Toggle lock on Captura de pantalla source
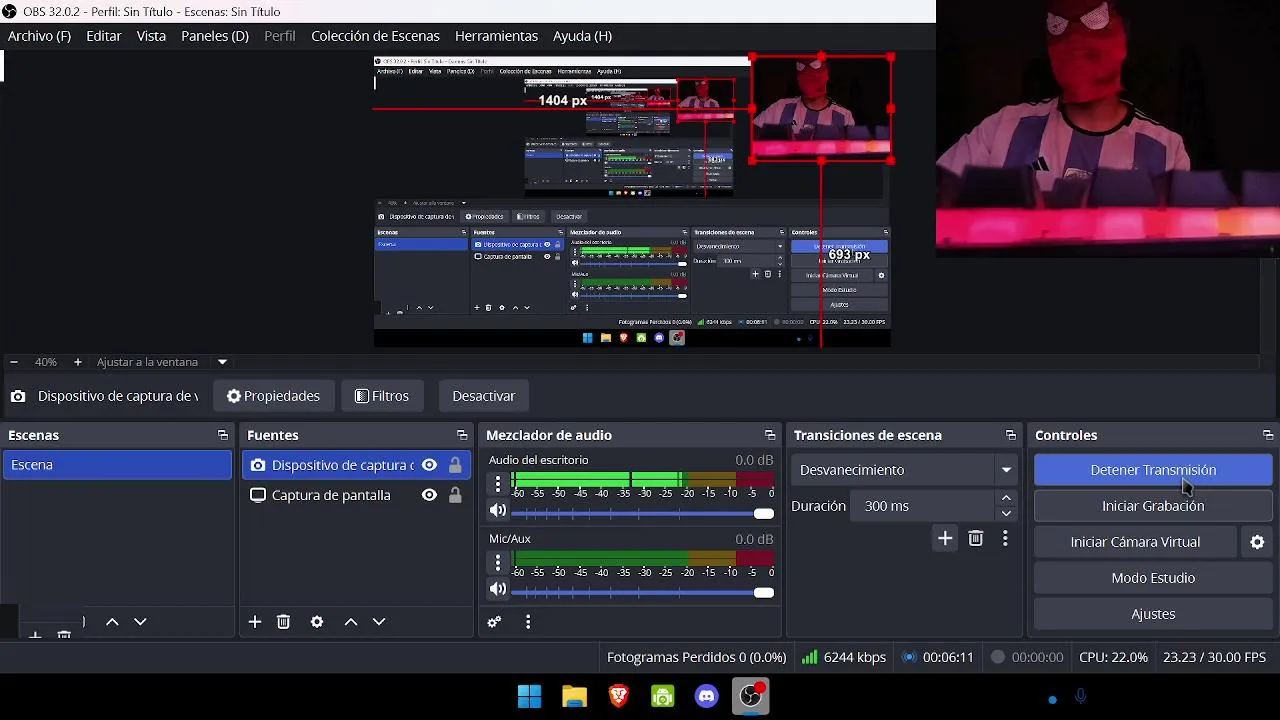 [x=455, y=495]
